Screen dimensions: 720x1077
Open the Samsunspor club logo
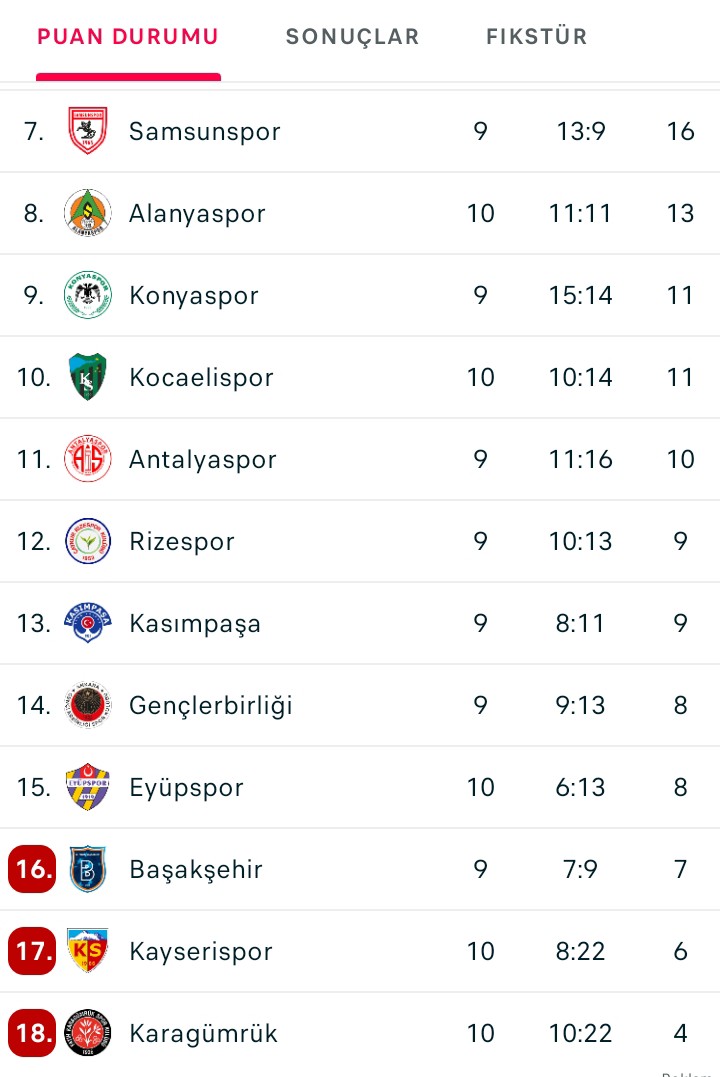tap(88, 131)
